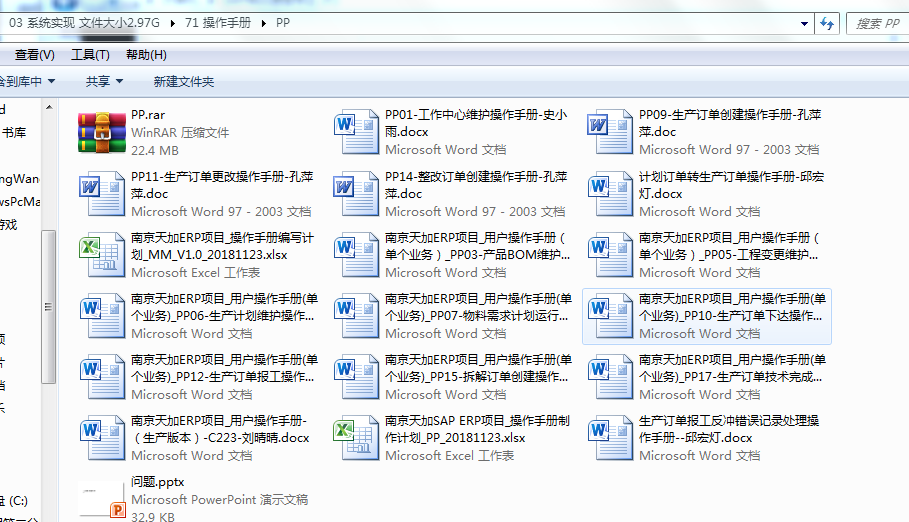
Task: Click the refresh button beside address bar
Action: tap(827, 22)
